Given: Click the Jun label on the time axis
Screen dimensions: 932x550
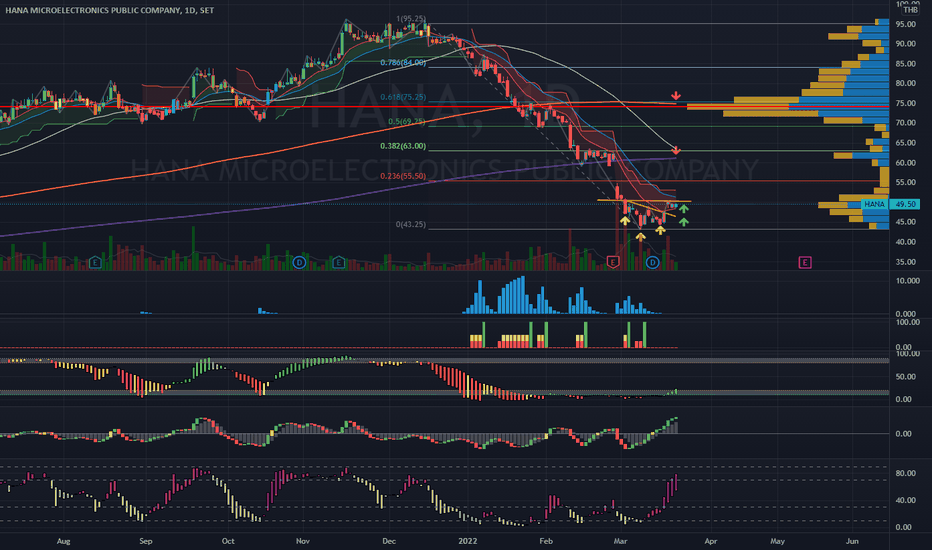Looking at the screenshot, I should point(852,541).
